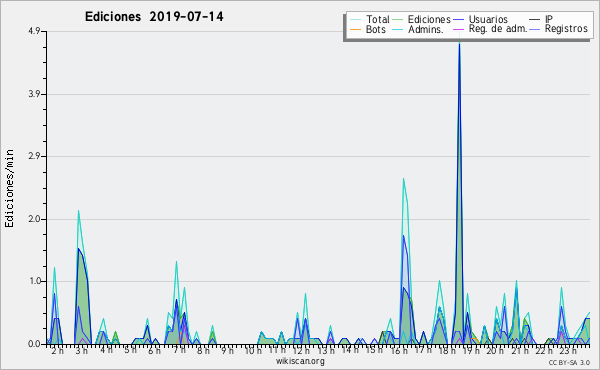600x370 pixels.
Task: Click the chart title Ediciones 2019-07-14
Action: 154,17
